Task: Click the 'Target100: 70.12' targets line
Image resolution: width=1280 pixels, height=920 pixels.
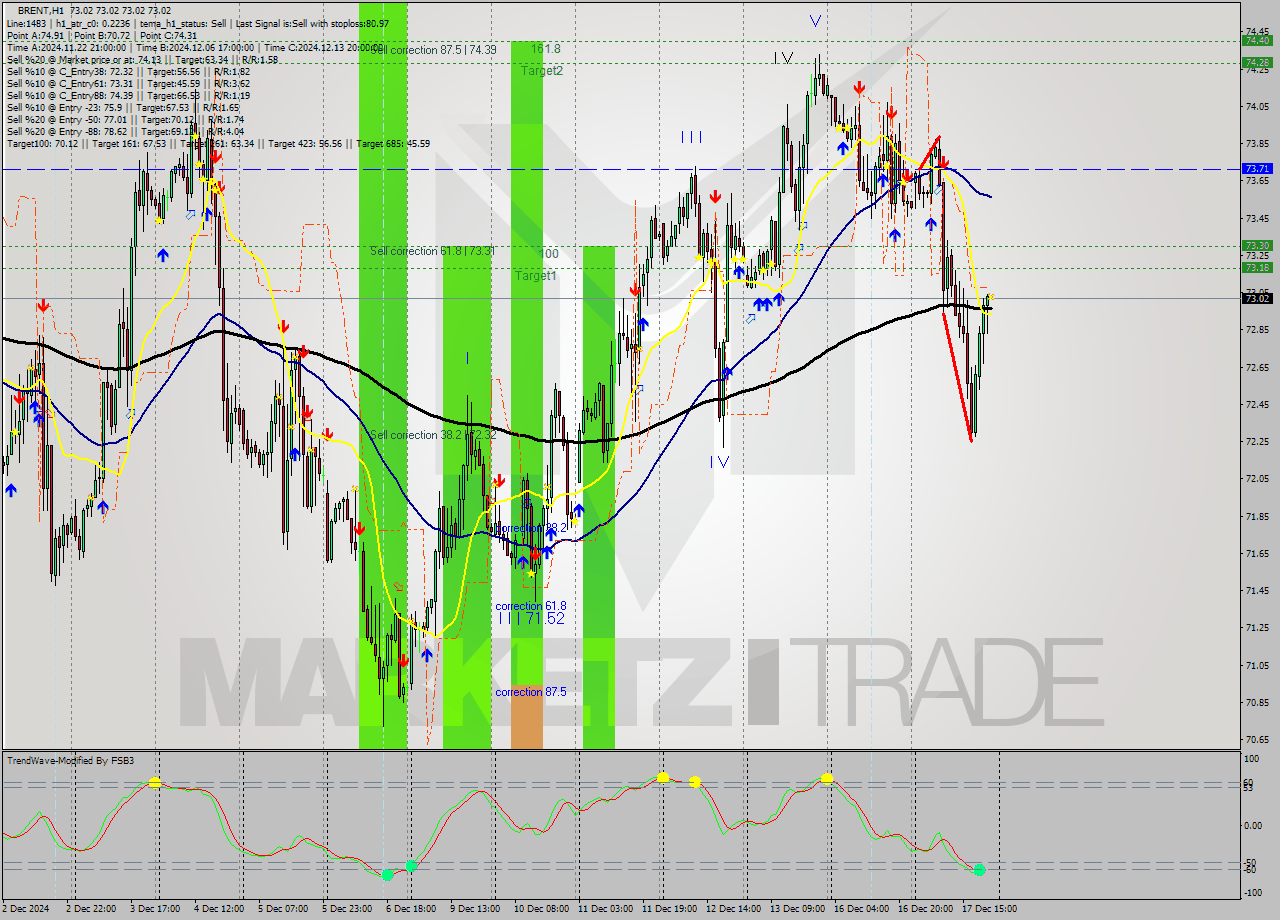Action: tap(219, 143)
